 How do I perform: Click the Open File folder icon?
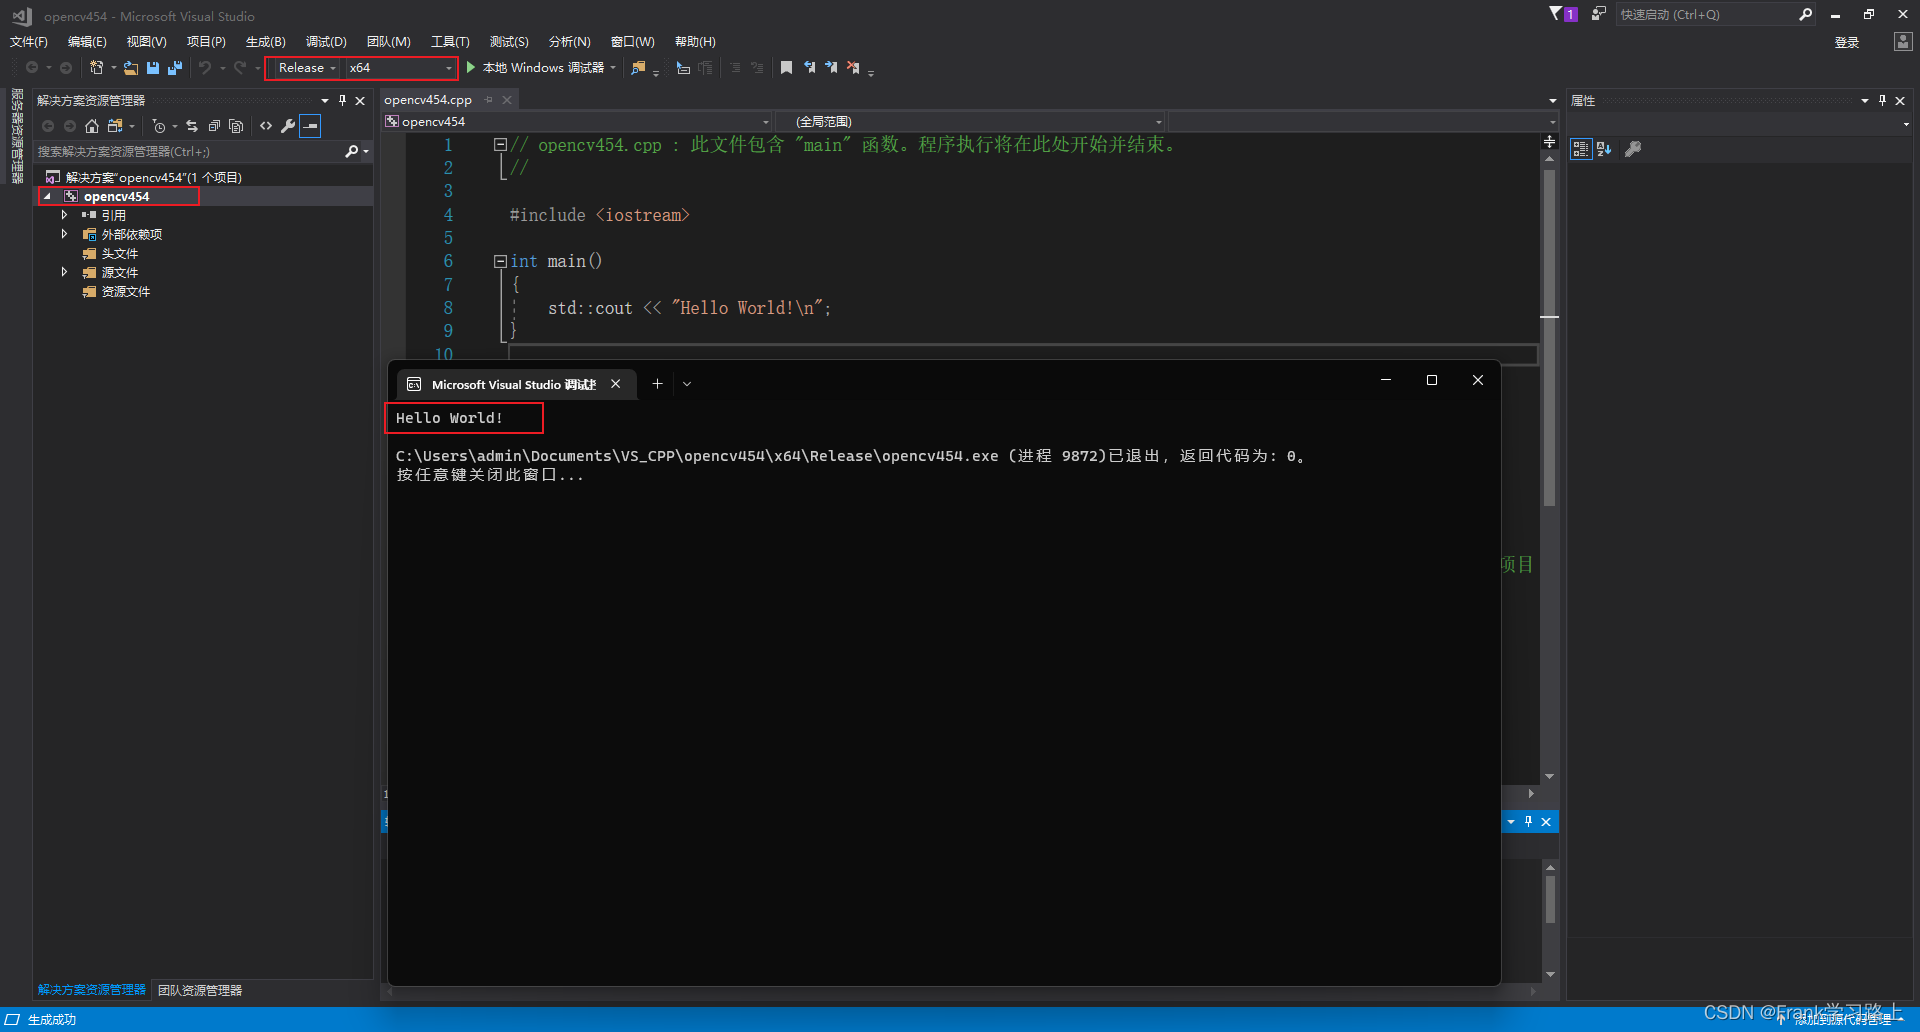click(131, 68)
